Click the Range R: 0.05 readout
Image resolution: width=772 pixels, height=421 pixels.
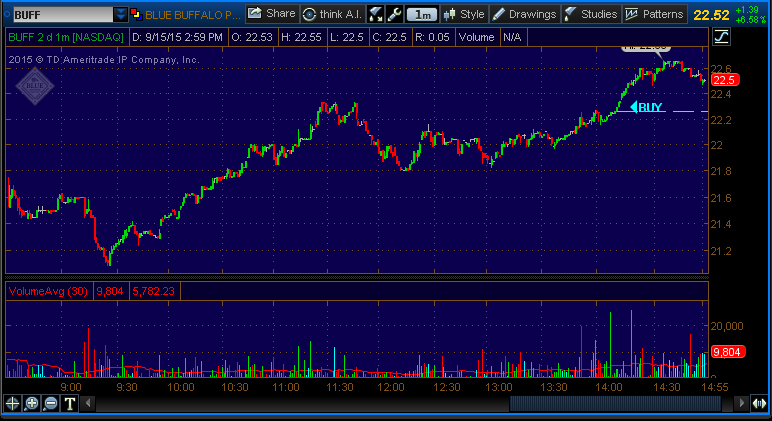point(432,37)
